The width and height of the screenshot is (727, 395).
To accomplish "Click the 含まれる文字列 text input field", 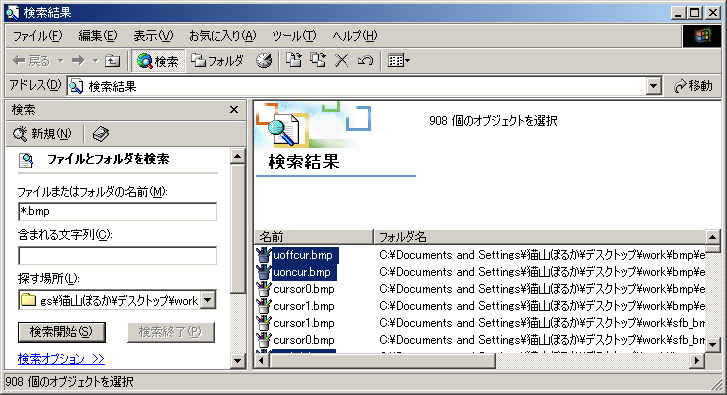I will point(117,255).
